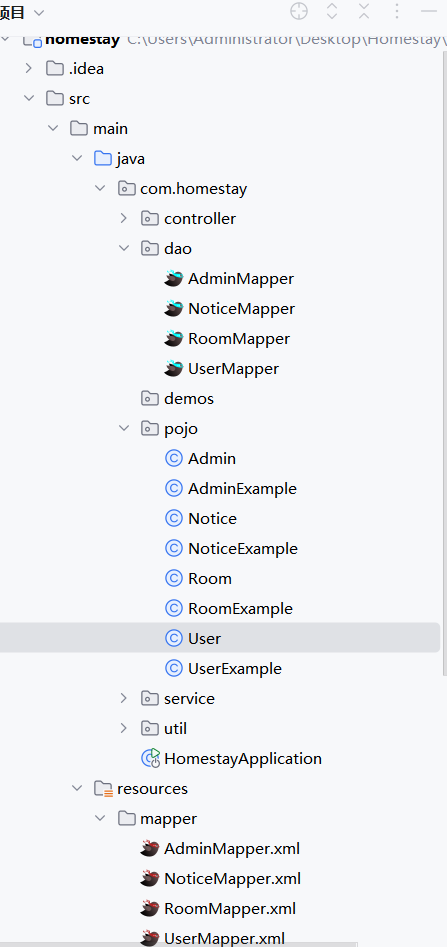447x947 pixels.
Task: Select the RoomExample class
Action: (241, 608)
